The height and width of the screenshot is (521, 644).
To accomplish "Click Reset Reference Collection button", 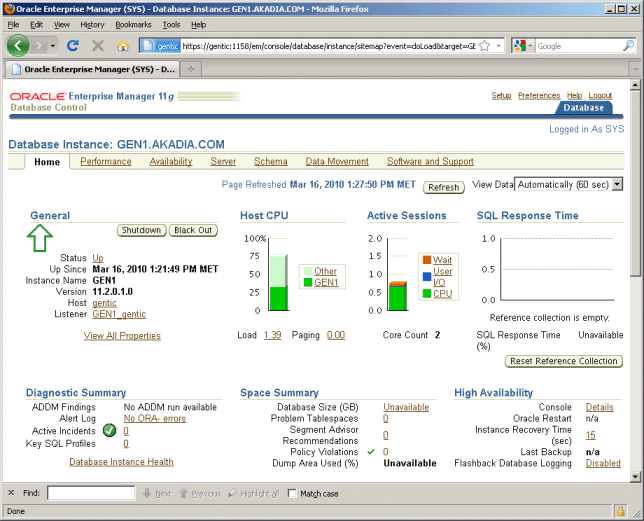I will [564, 361].
